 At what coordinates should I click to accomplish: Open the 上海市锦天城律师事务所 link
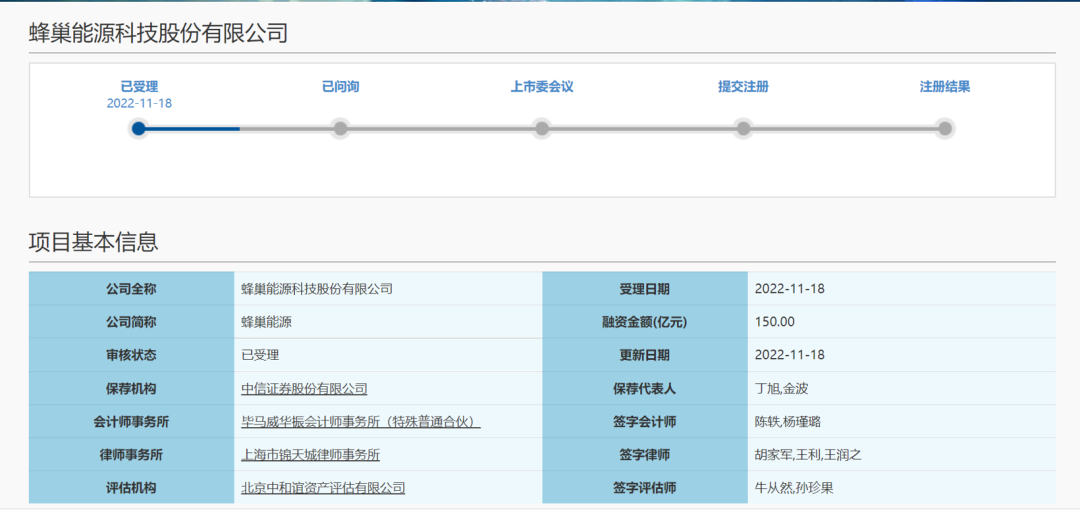[x=310, y=454]
